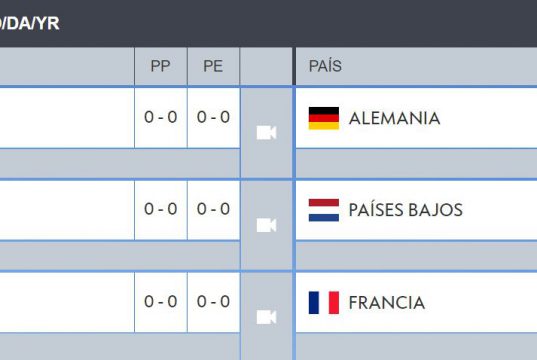Image resolution: width=537 pixels, height=360 pixels.
Task: Click the Germany flag icon
Action: click(x=324, y=118)
